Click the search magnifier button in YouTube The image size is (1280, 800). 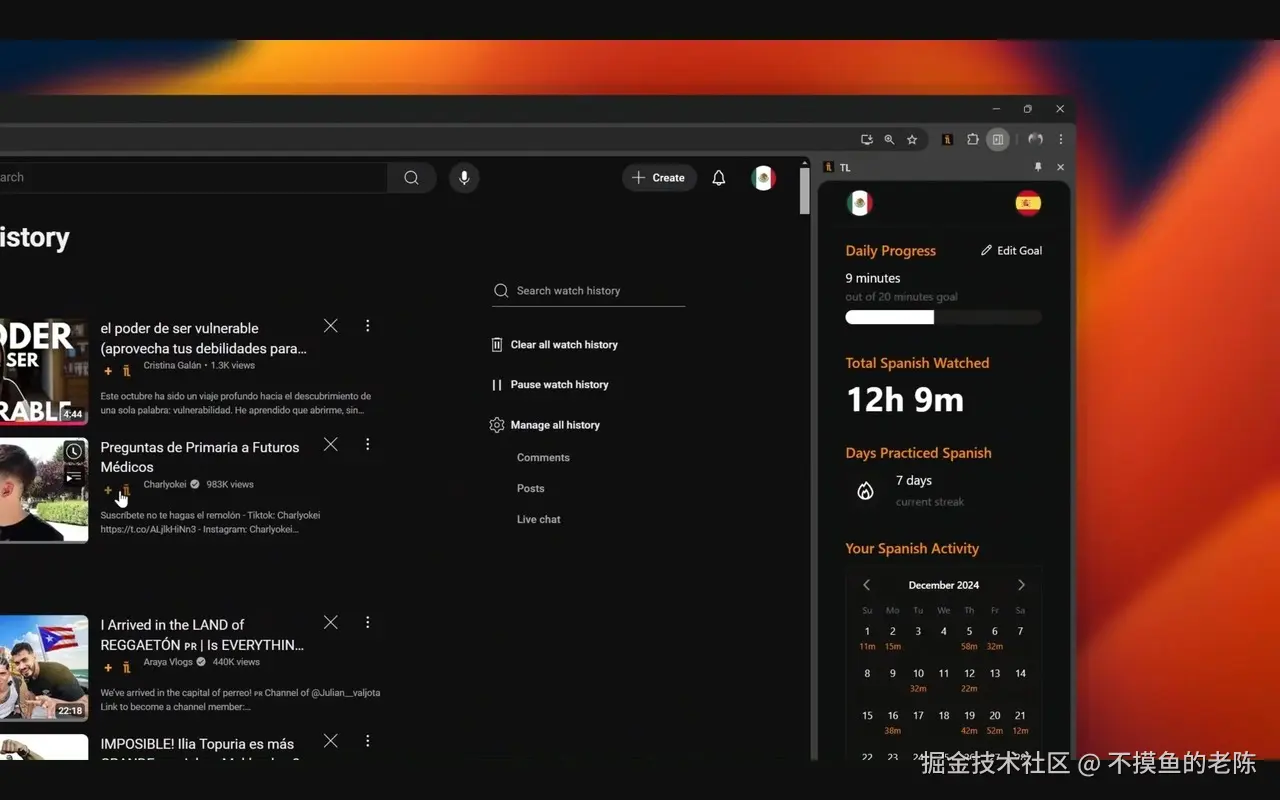pos(411,178)
